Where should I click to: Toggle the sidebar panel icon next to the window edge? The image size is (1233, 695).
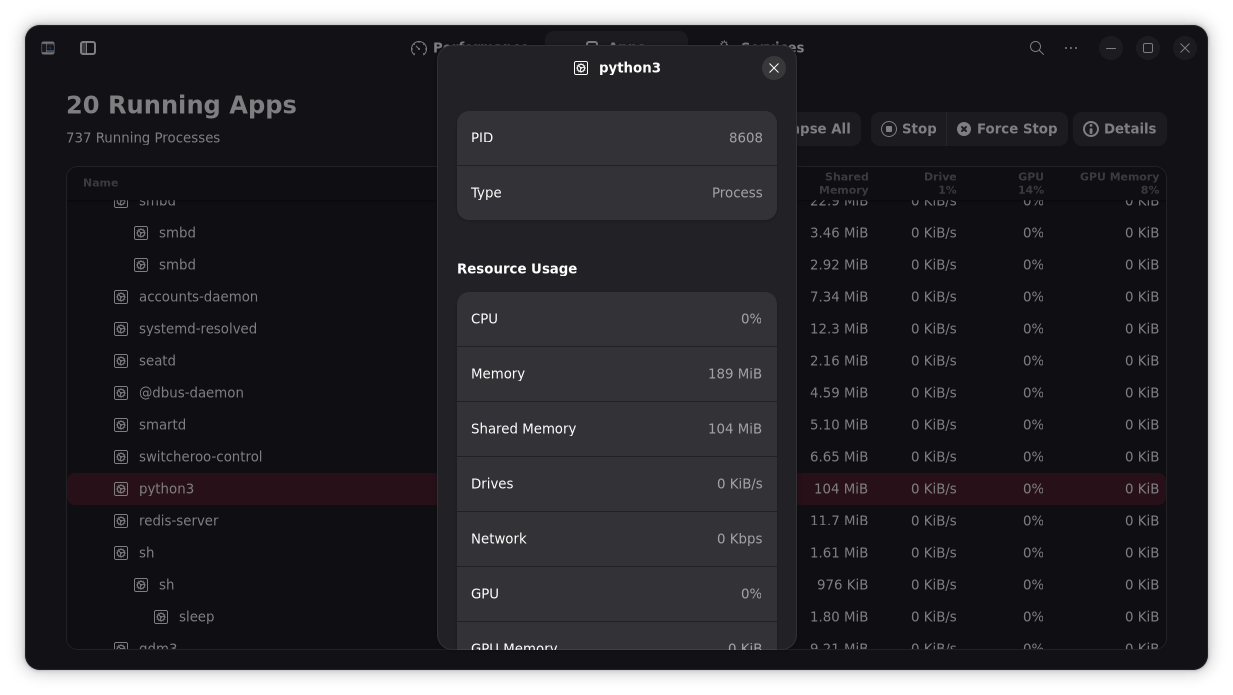[x=48, y=48]
